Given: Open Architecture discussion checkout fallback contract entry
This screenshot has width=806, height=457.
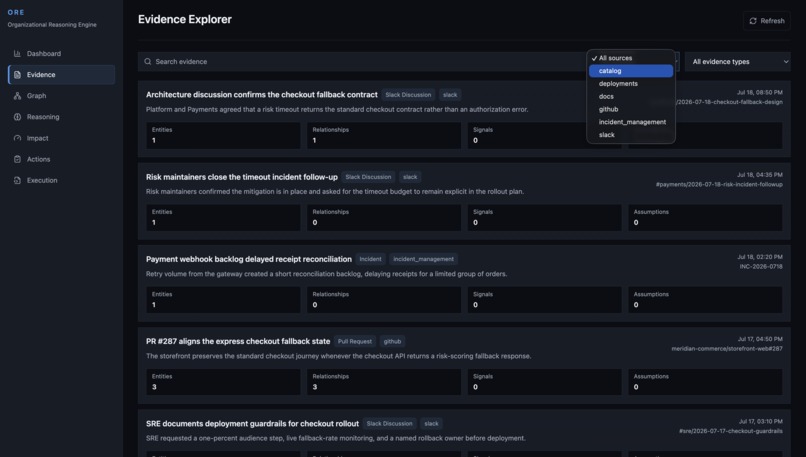Looking at the screenshot, I should click(x=262, y=95).
